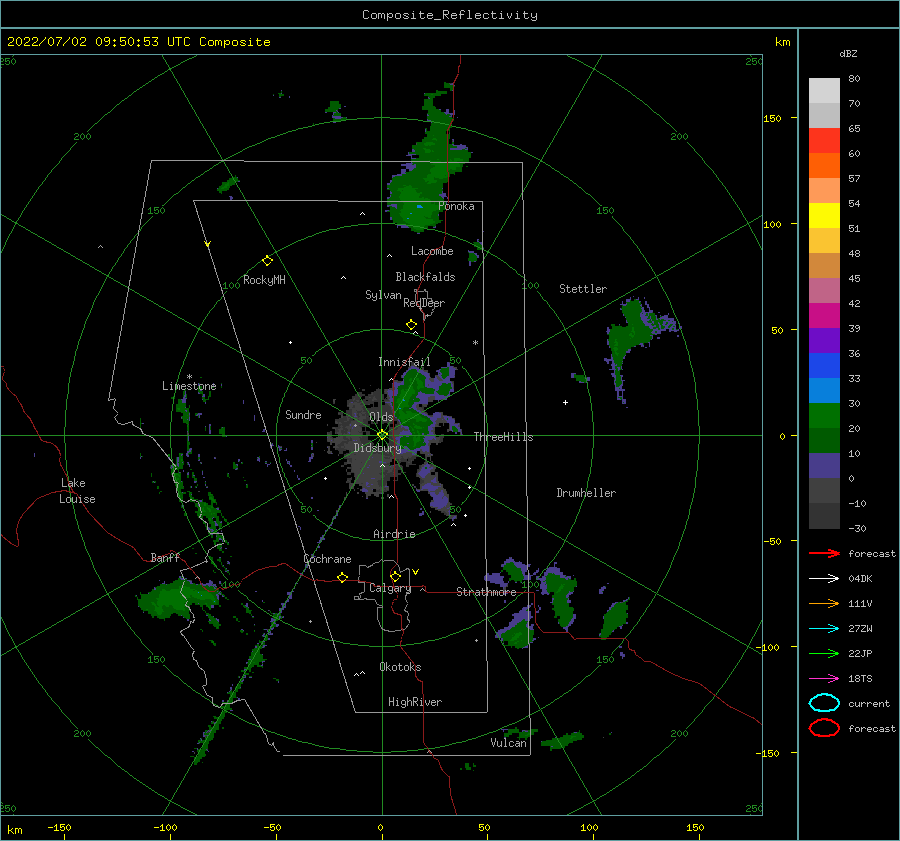
Task: Select the red swatch in dBZ scale
Action: point(824,140)
